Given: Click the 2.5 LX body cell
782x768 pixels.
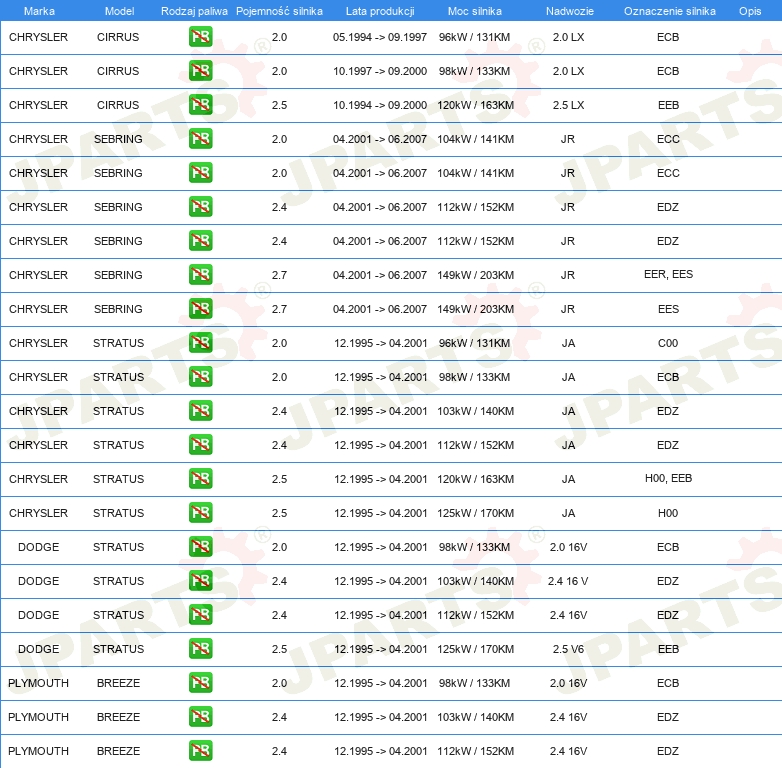Looking at the screenshot, I should point(568,105).
